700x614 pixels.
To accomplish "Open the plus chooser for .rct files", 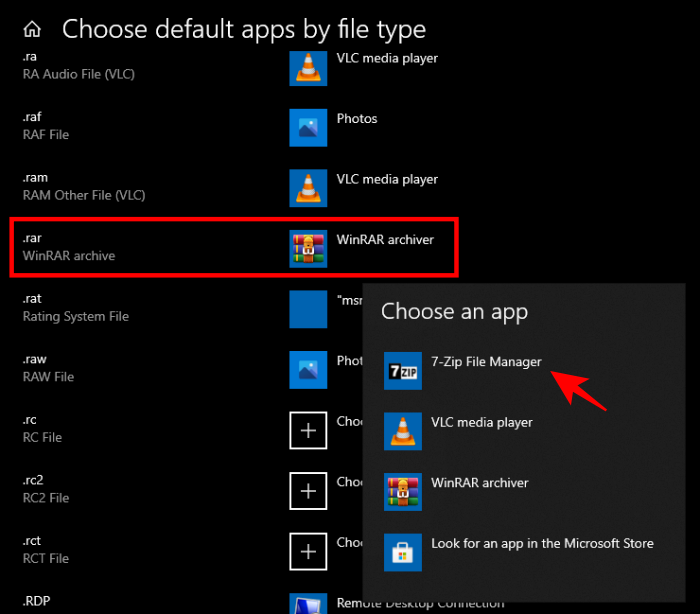I will [x=308, y=551].
